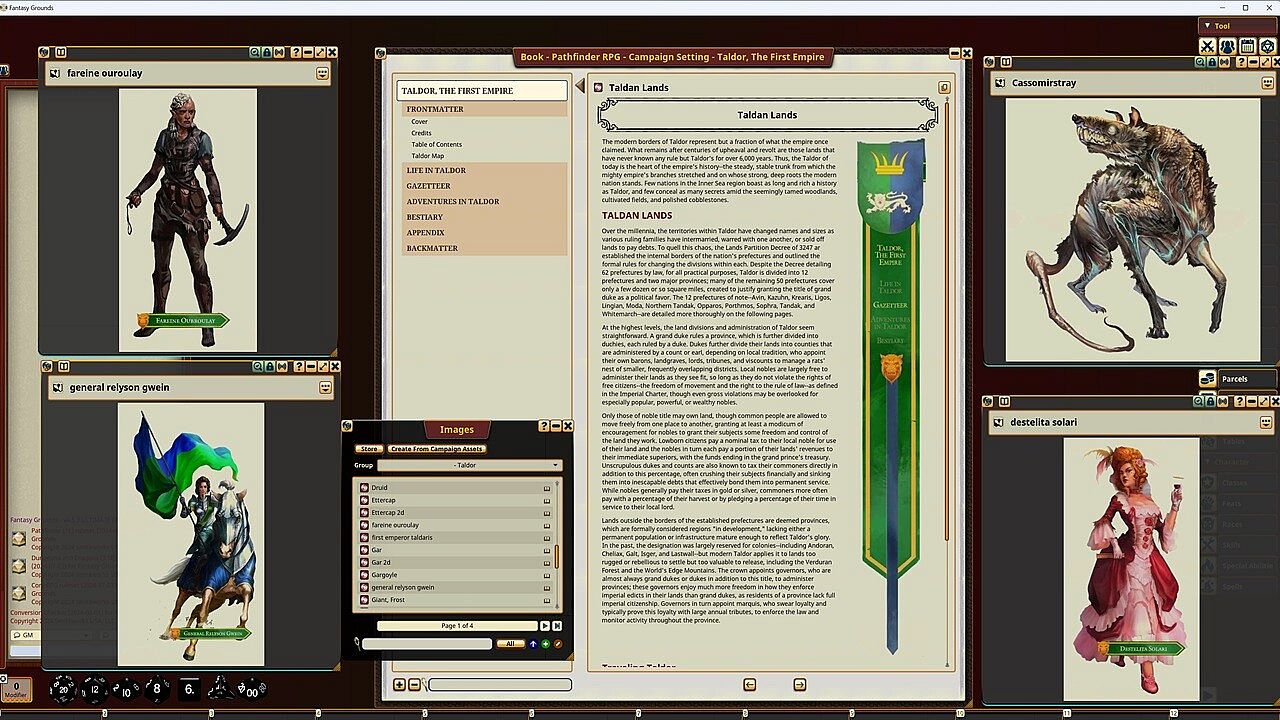The width and height of the screenshot is (1280, 720).
Task: Open the Group dropdown showing Taldor
Action: point(468,465)
